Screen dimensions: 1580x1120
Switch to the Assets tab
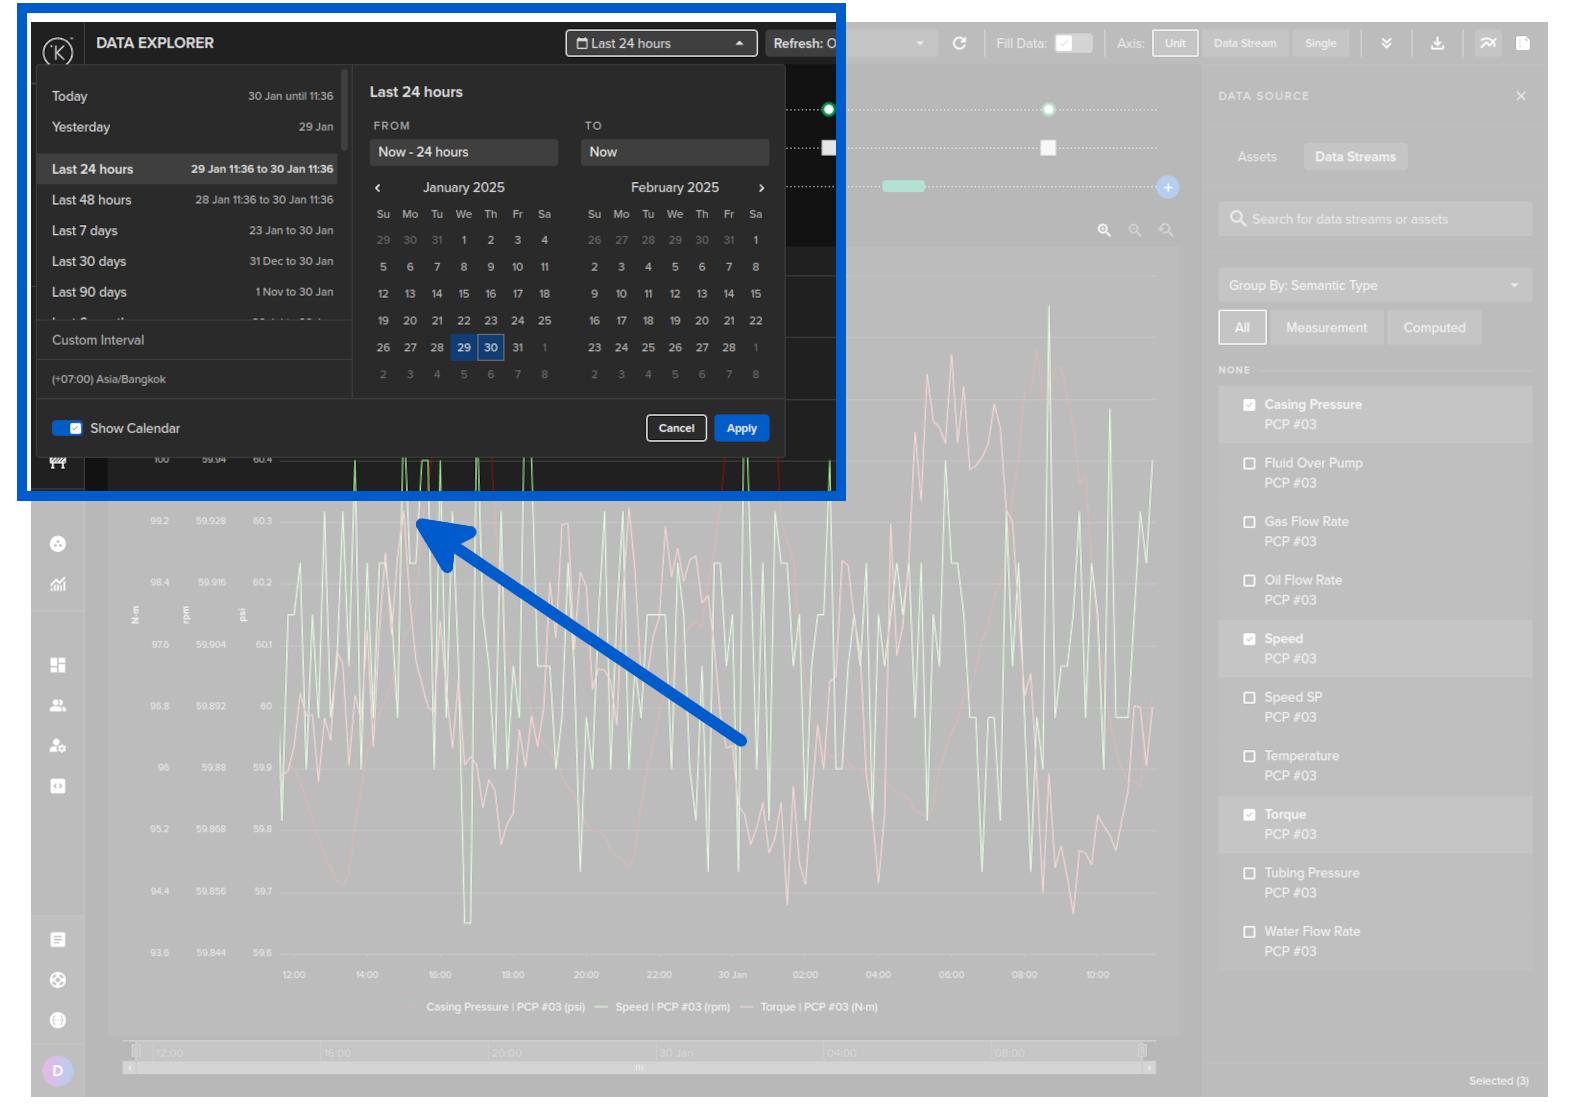coord(1256,157)
